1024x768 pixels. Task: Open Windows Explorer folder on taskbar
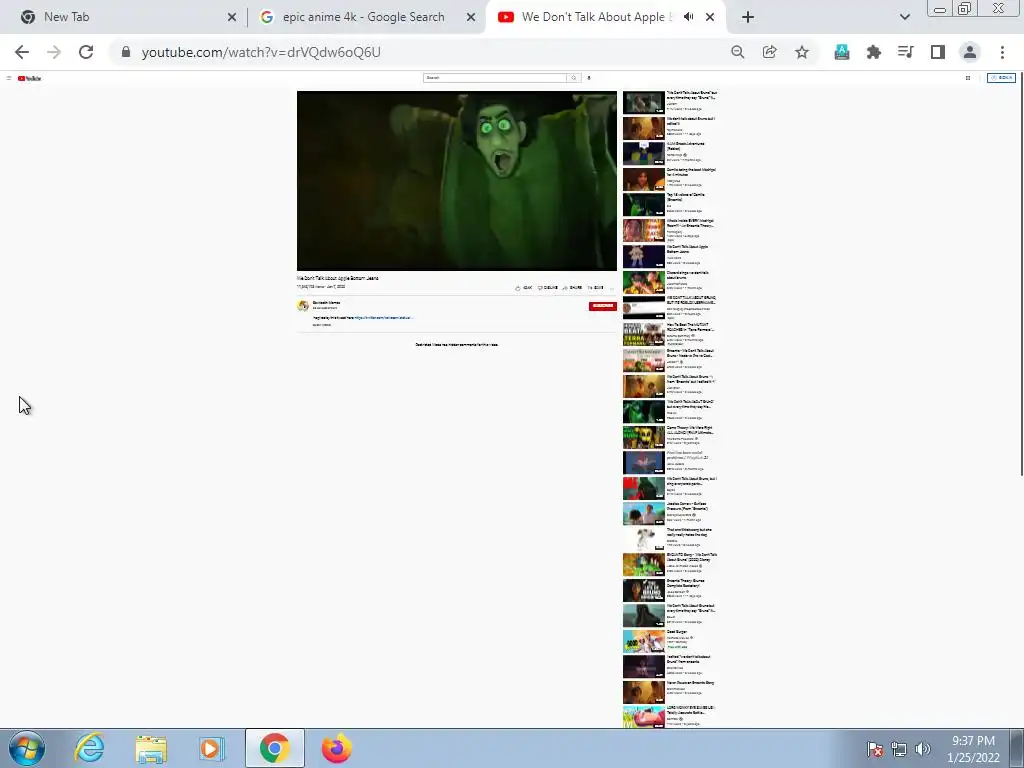(x=151, y=748)
